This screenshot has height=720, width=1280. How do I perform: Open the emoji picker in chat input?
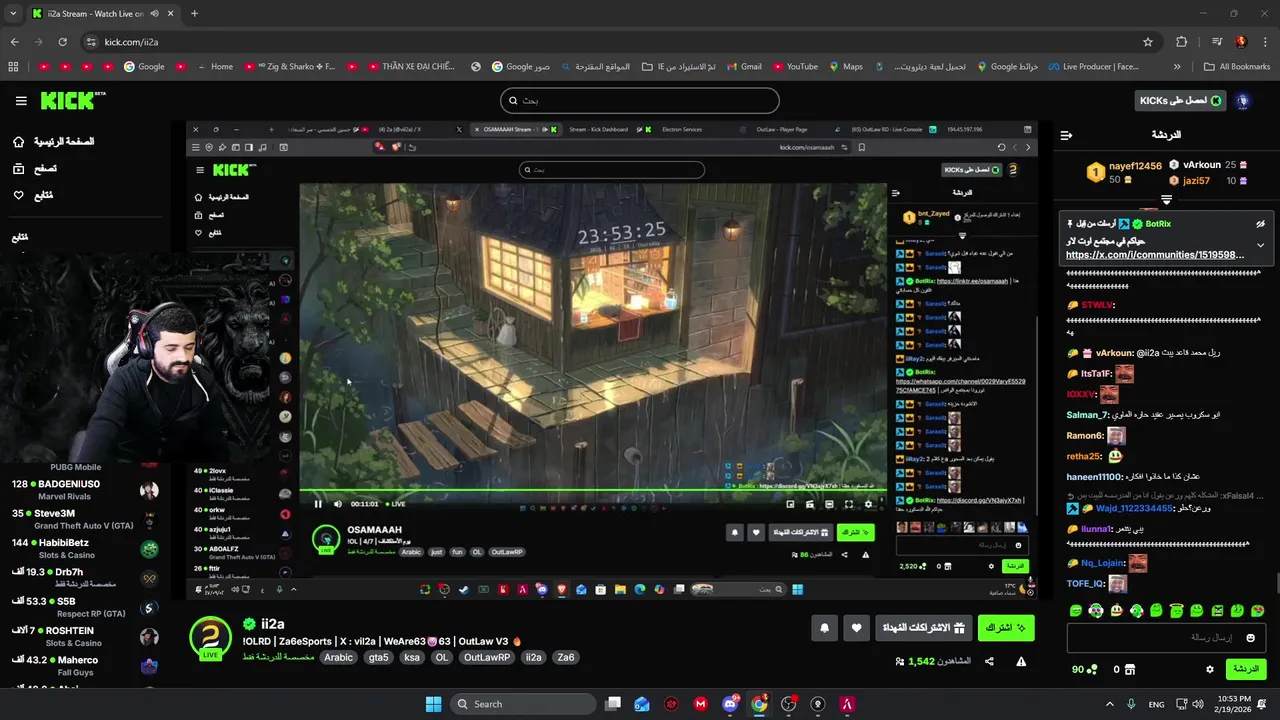click(1250, 638)
